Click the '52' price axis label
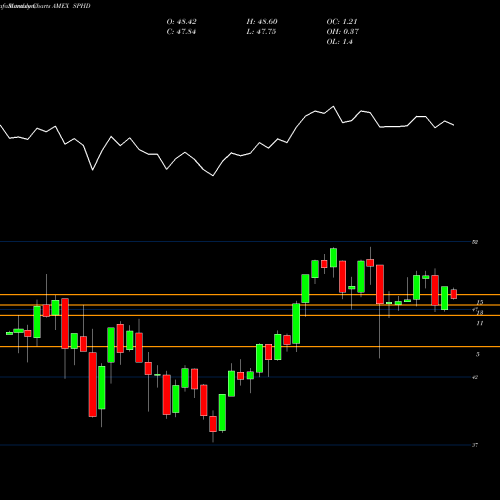 coord(475,242)
